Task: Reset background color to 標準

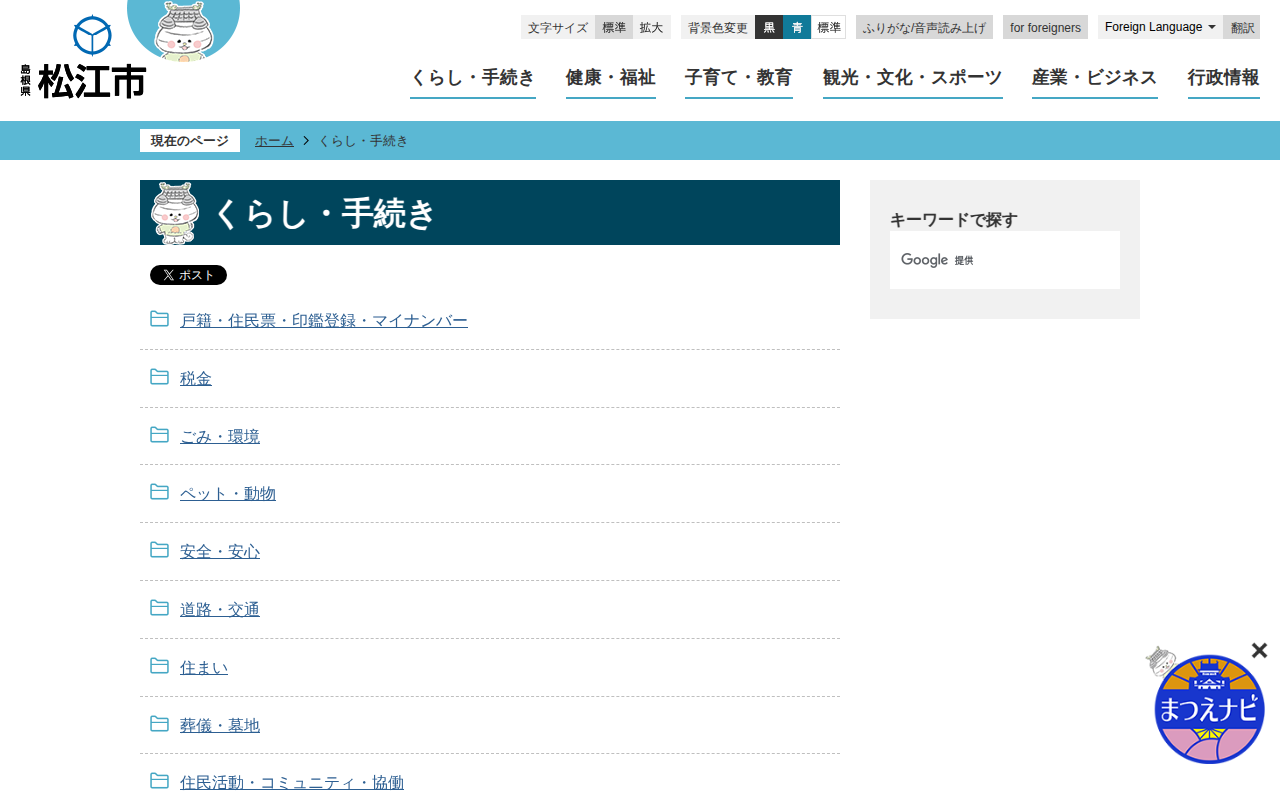Action: pyautogui.click(x=829, y=27)
